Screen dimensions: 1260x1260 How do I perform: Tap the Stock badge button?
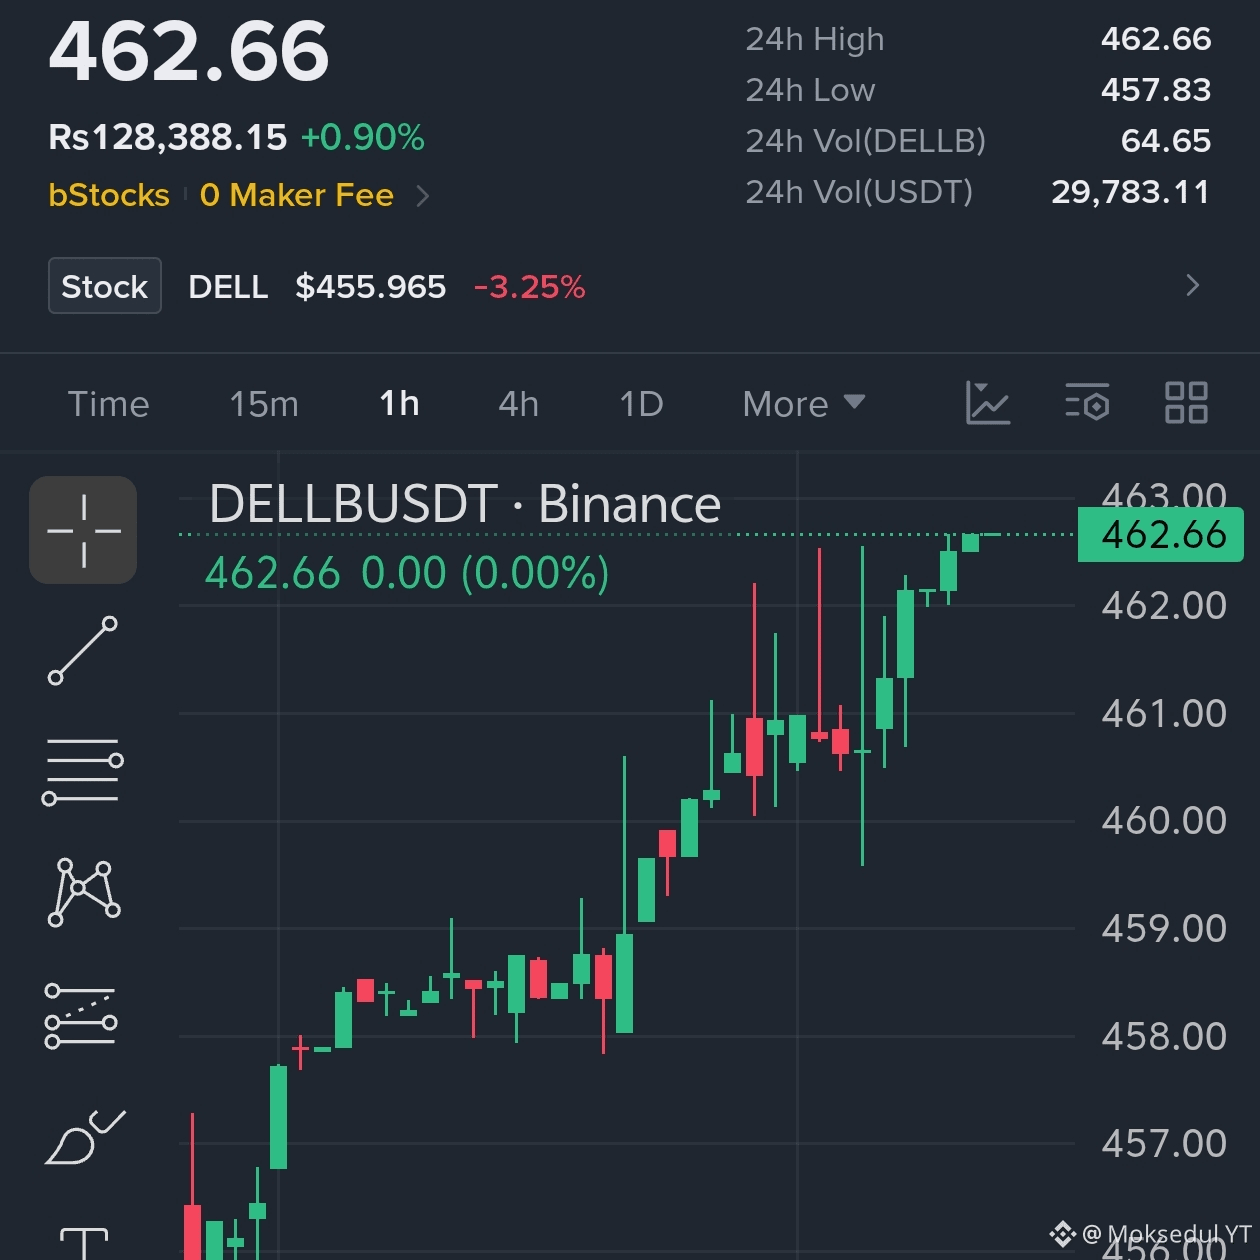coord(105,286)
